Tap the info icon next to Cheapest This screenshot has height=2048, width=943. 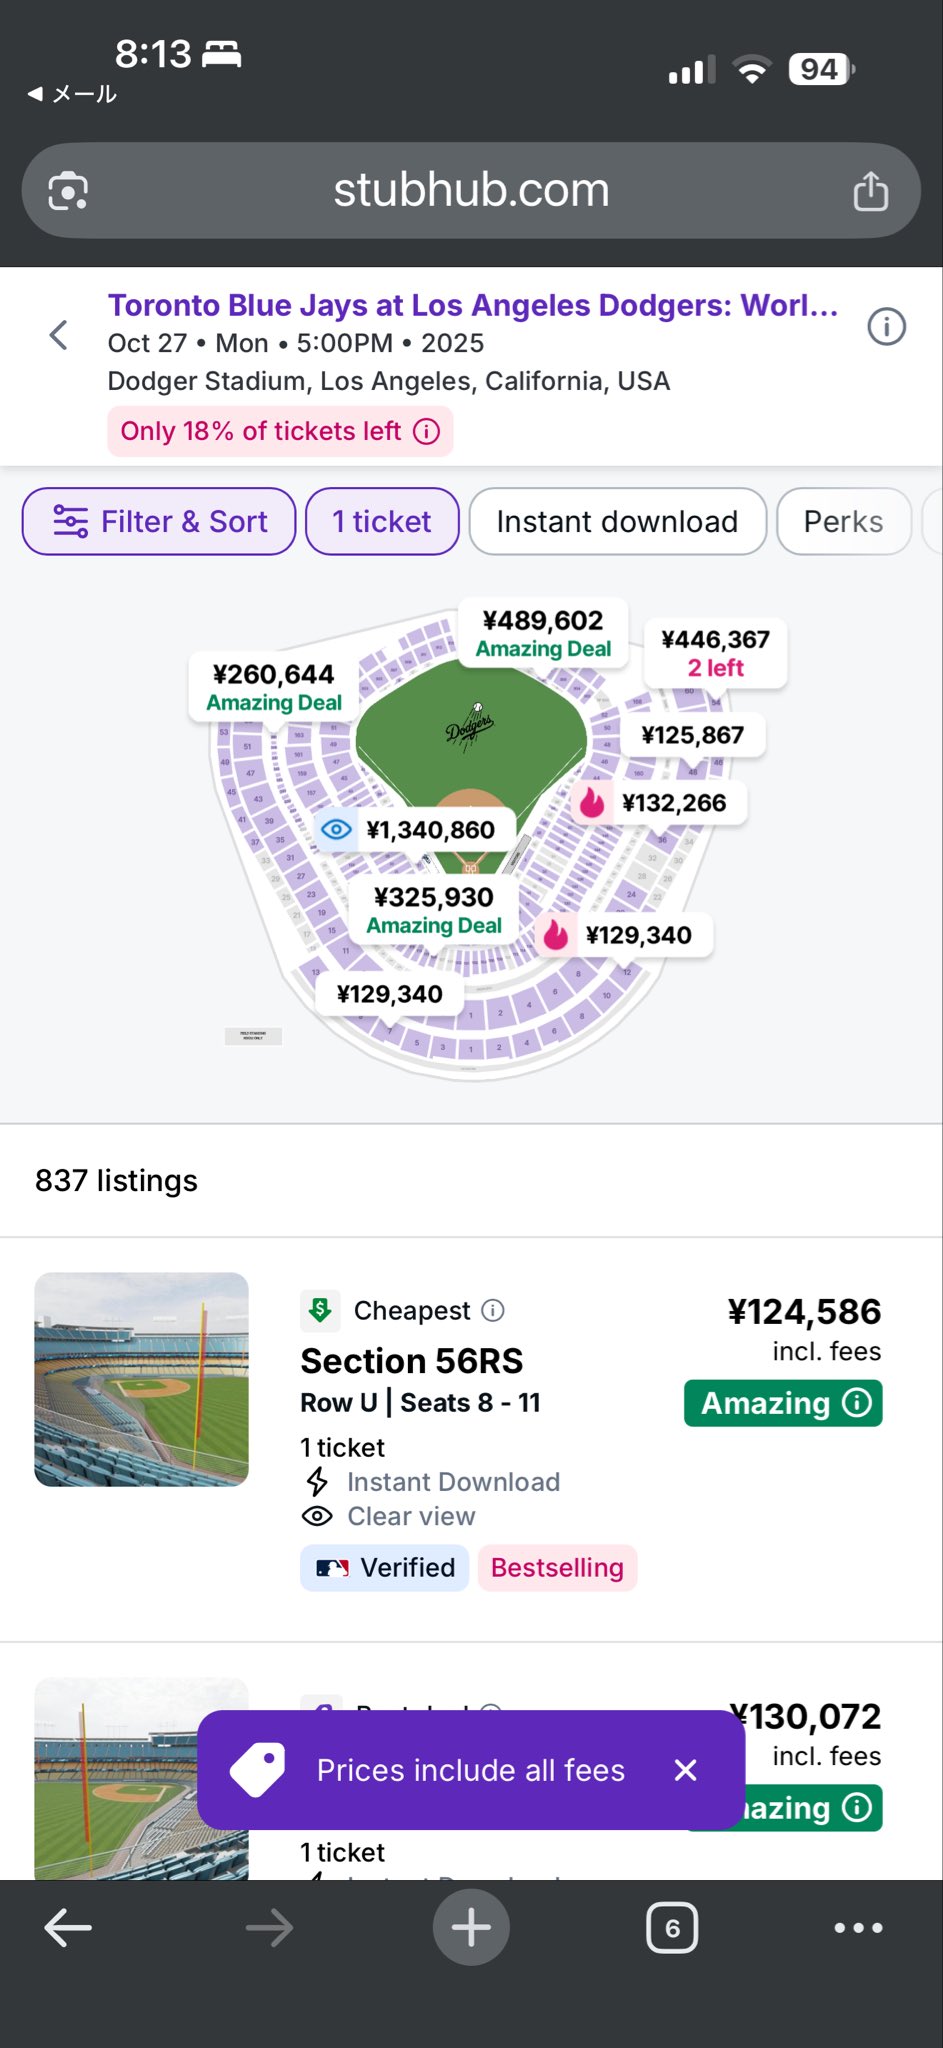point(493,1310)
